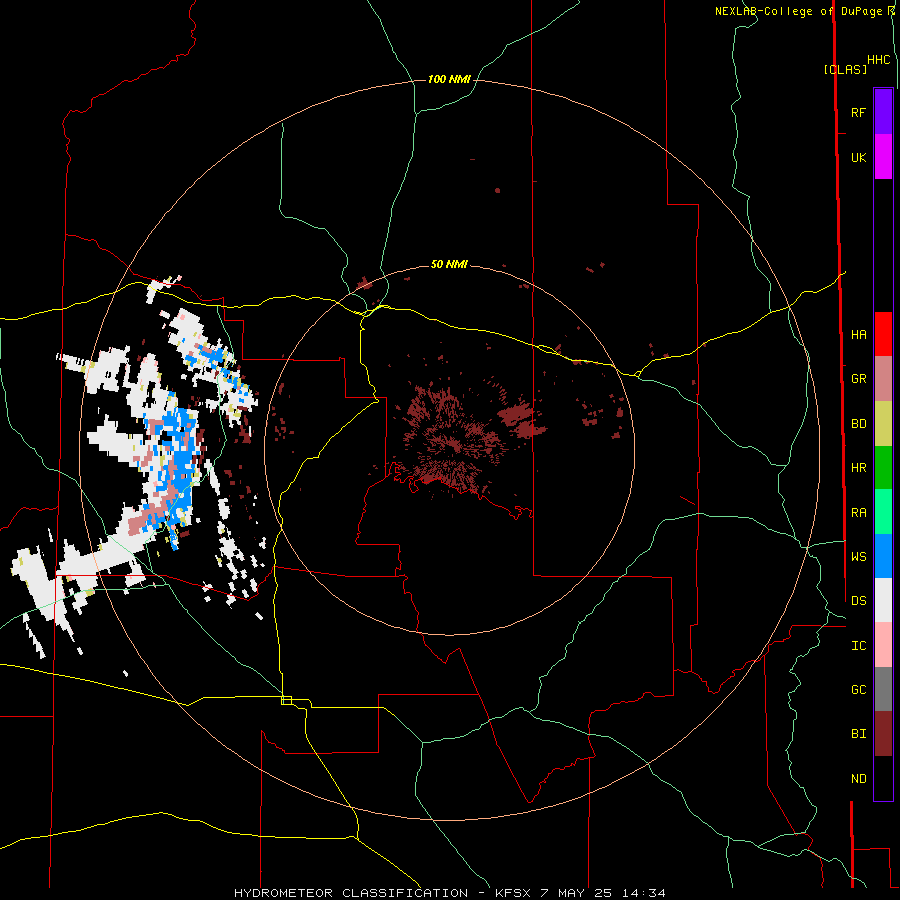Click the KFSX station identifier

click(x=513, y=893)
